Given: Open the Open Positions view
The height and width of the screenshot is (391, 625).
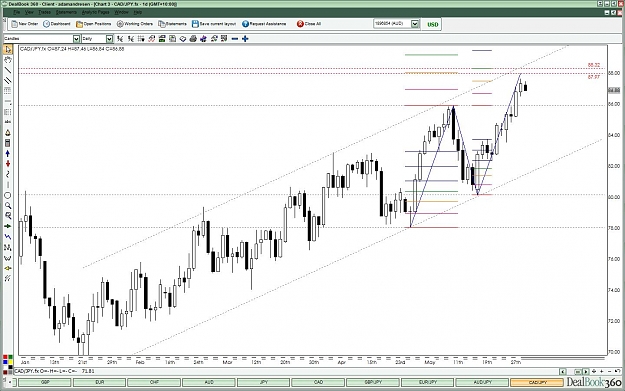Looking at the screenshot, I should (x=94, y=24).
